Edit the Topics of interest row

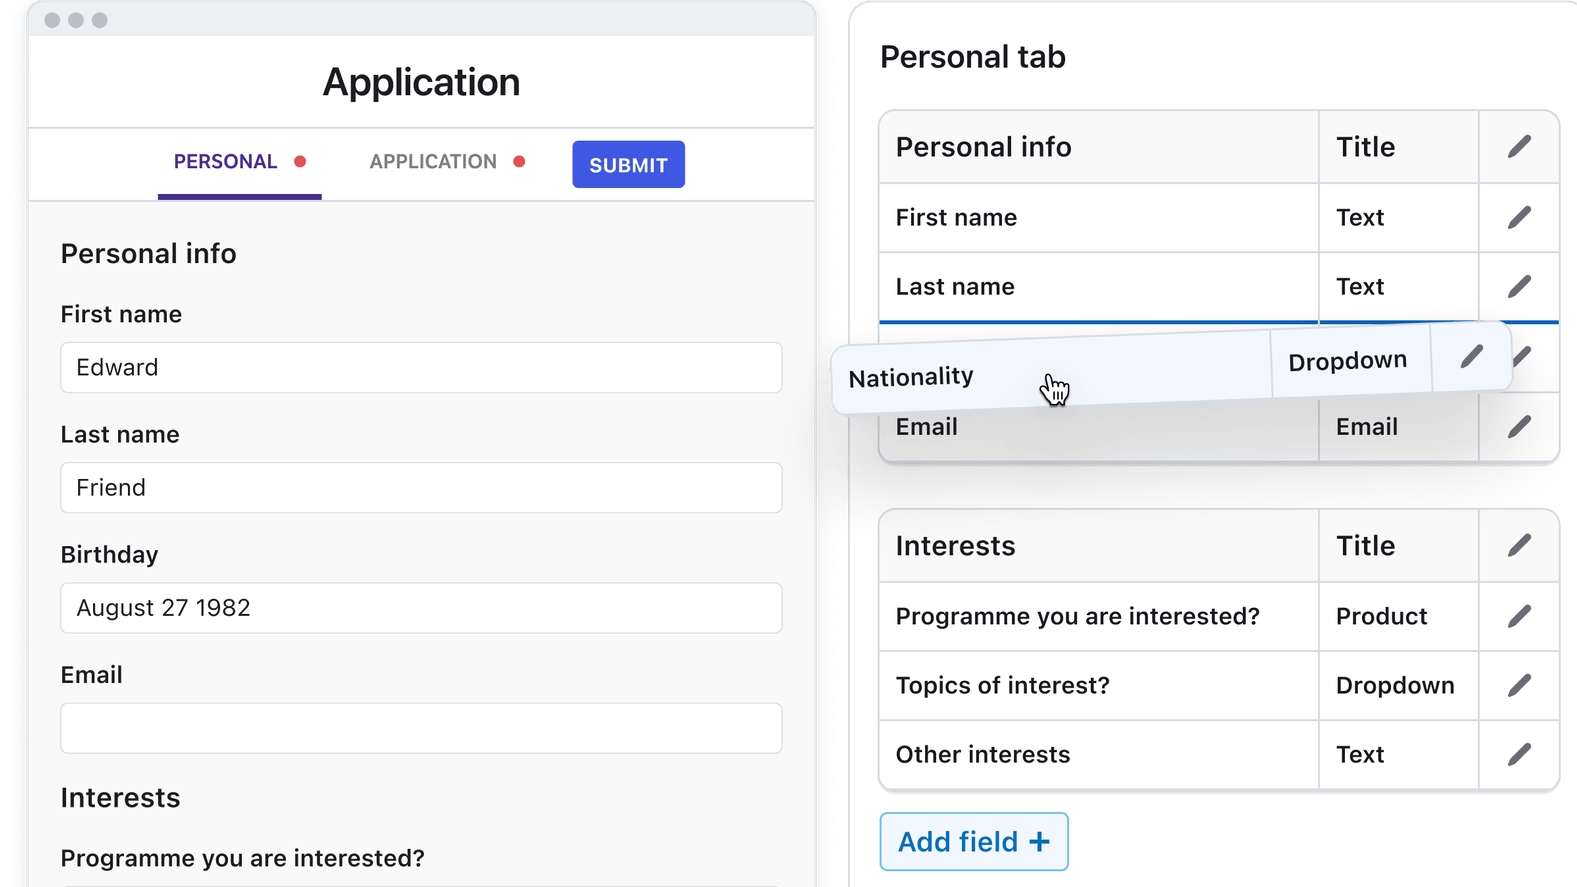click(x=1519, y=685)
